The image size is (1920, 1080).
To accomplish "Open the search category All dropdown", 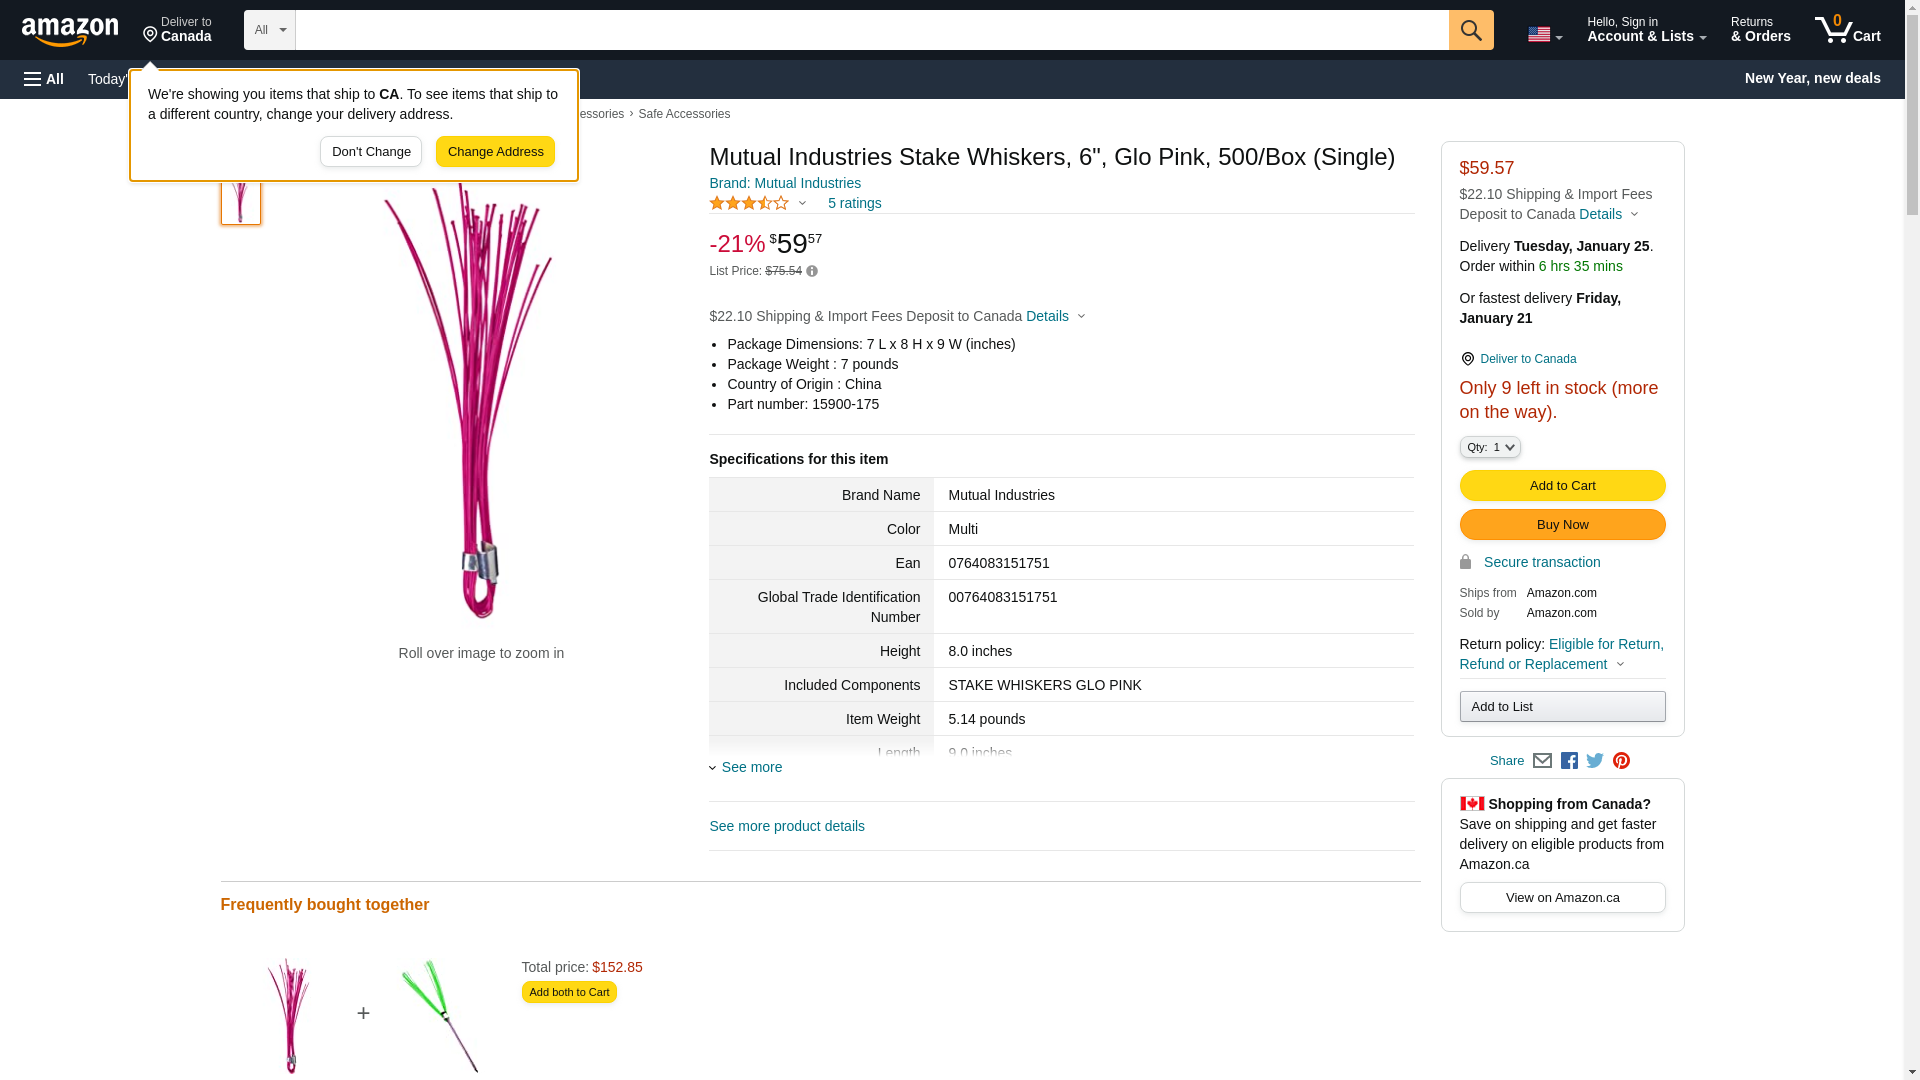I will pyautogui.click(x=269, y=30).
